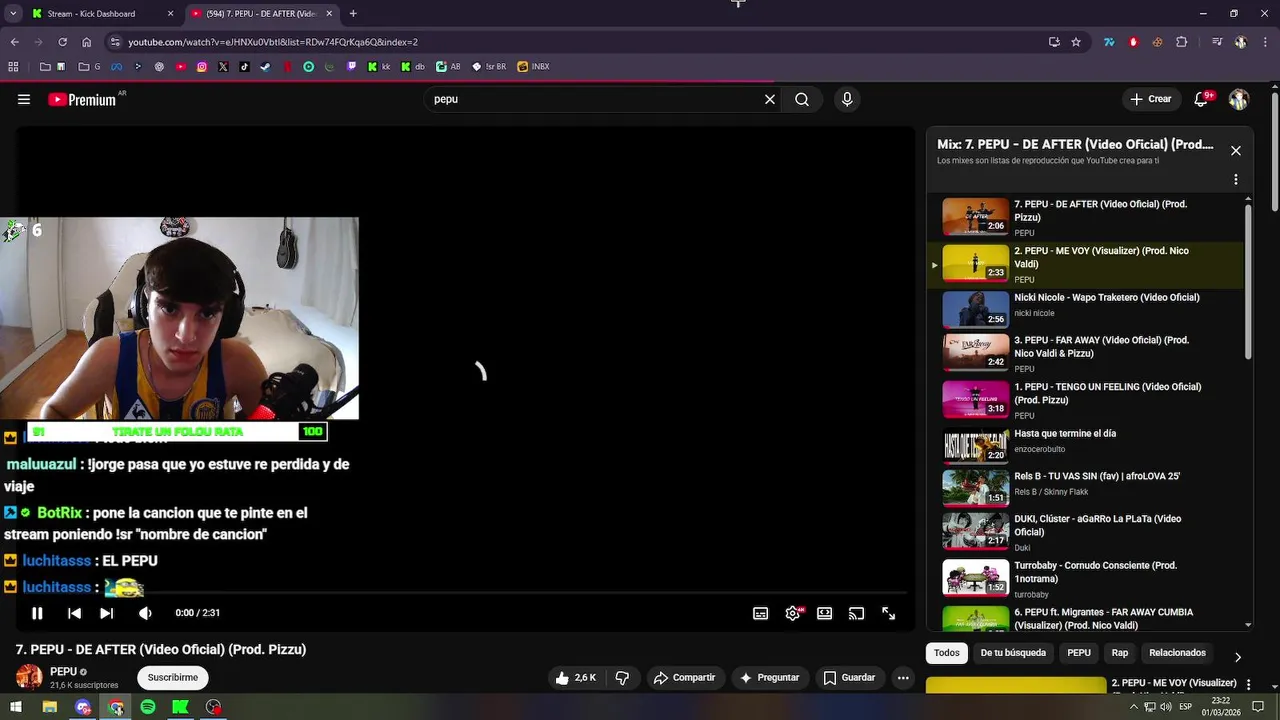1280x720 pixels.
Task: Select Todos filter chip
Action: (x=947, y=653)
